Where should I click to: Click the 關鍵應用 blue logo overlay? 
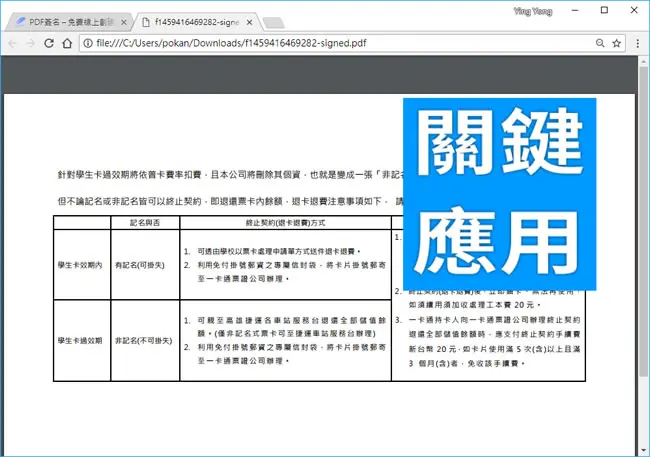pos(500,194)
